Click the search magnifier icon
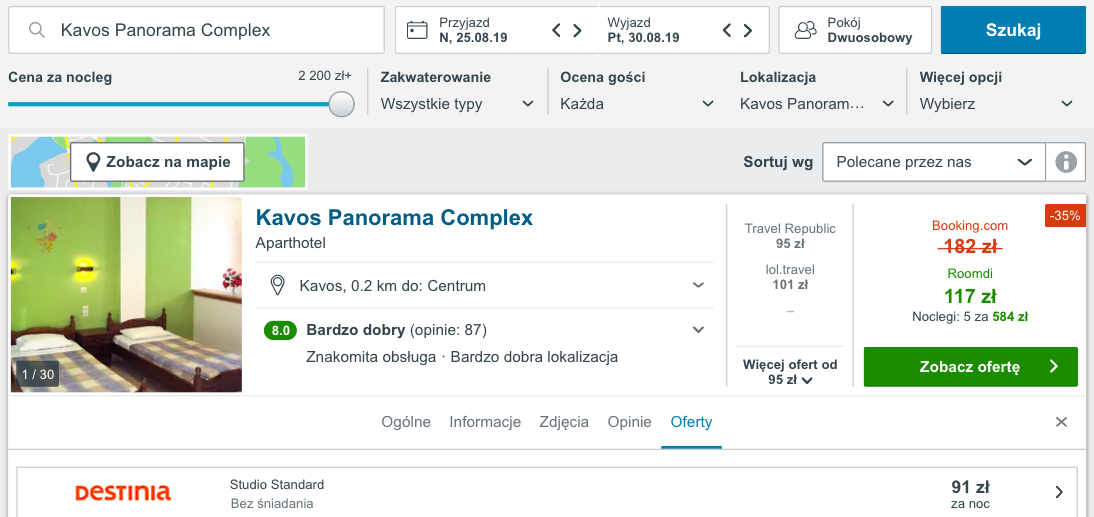The image size is (1094, 517). click(37, 30)
